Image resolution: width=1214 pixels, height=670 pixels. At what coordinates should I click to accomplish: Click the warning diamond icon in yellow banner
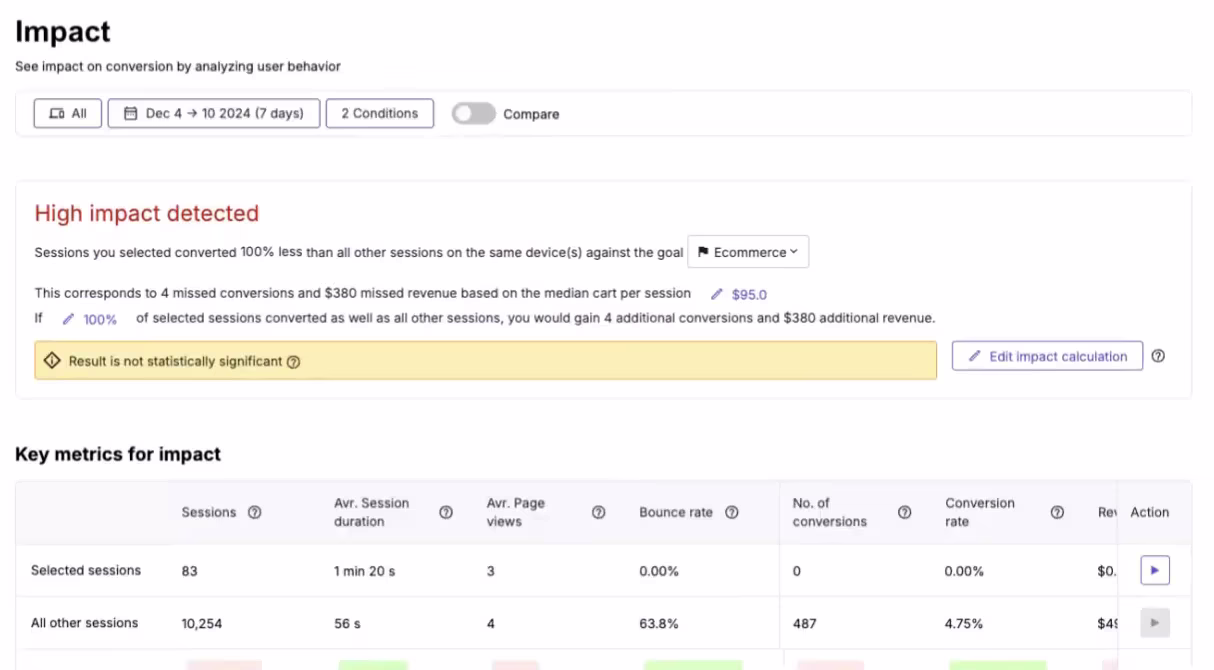coord(53,361)
